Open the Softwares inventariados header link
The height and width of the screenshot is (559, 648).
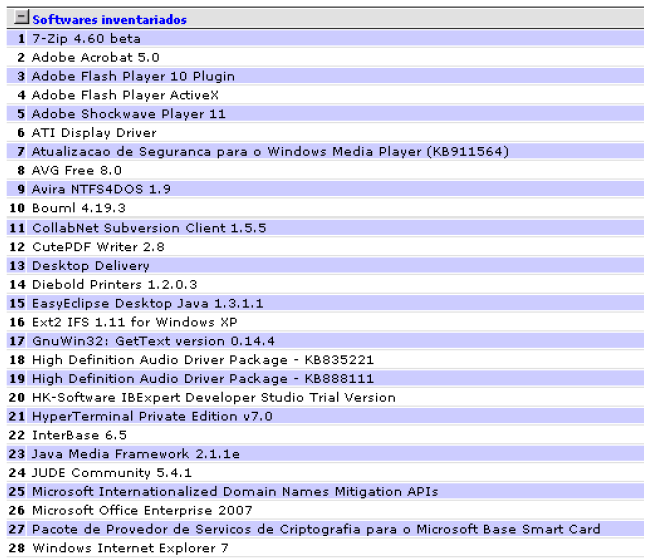pyautogui.click(x=110, y=19)
